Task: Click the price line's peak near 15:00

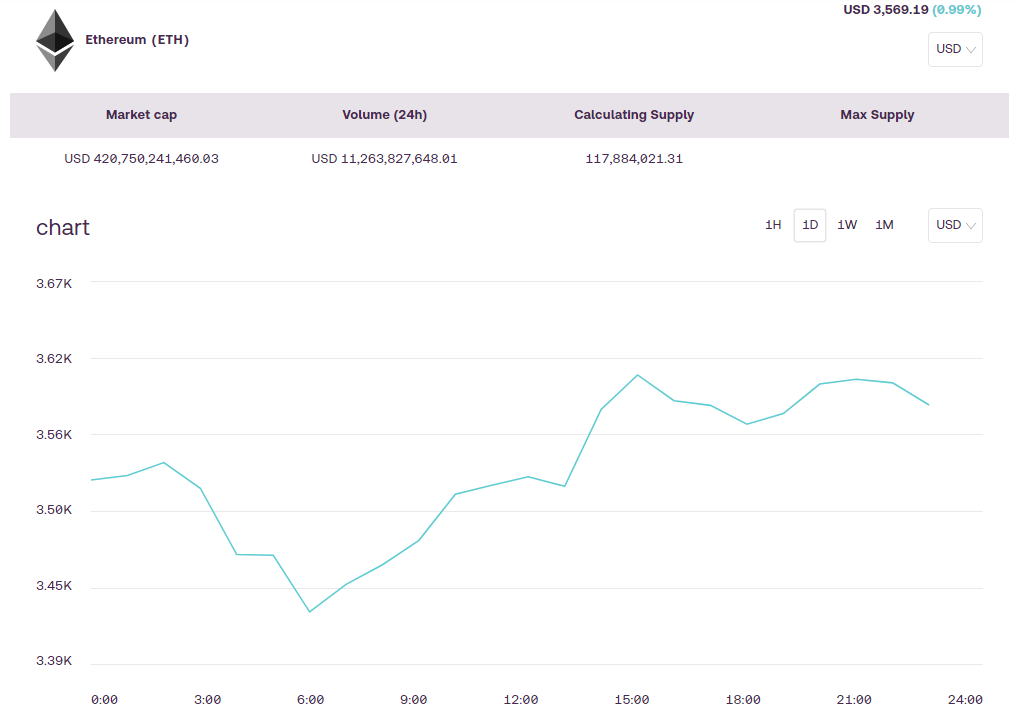Action: coord(638,375)
